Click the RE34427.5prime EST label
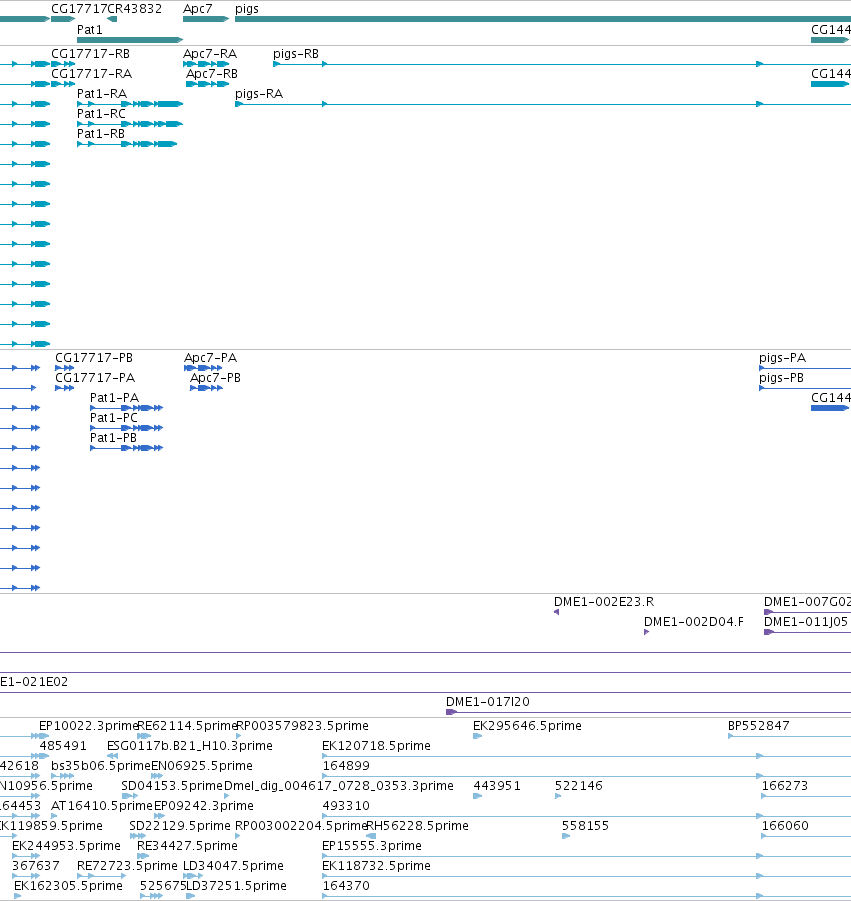The width and height of the screenshot is (851, 901). tap(187, 846)
